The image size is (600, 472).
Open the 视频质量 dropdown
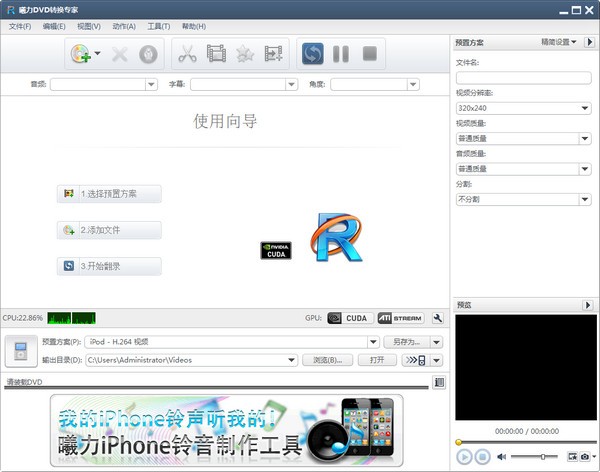(523, 138)
